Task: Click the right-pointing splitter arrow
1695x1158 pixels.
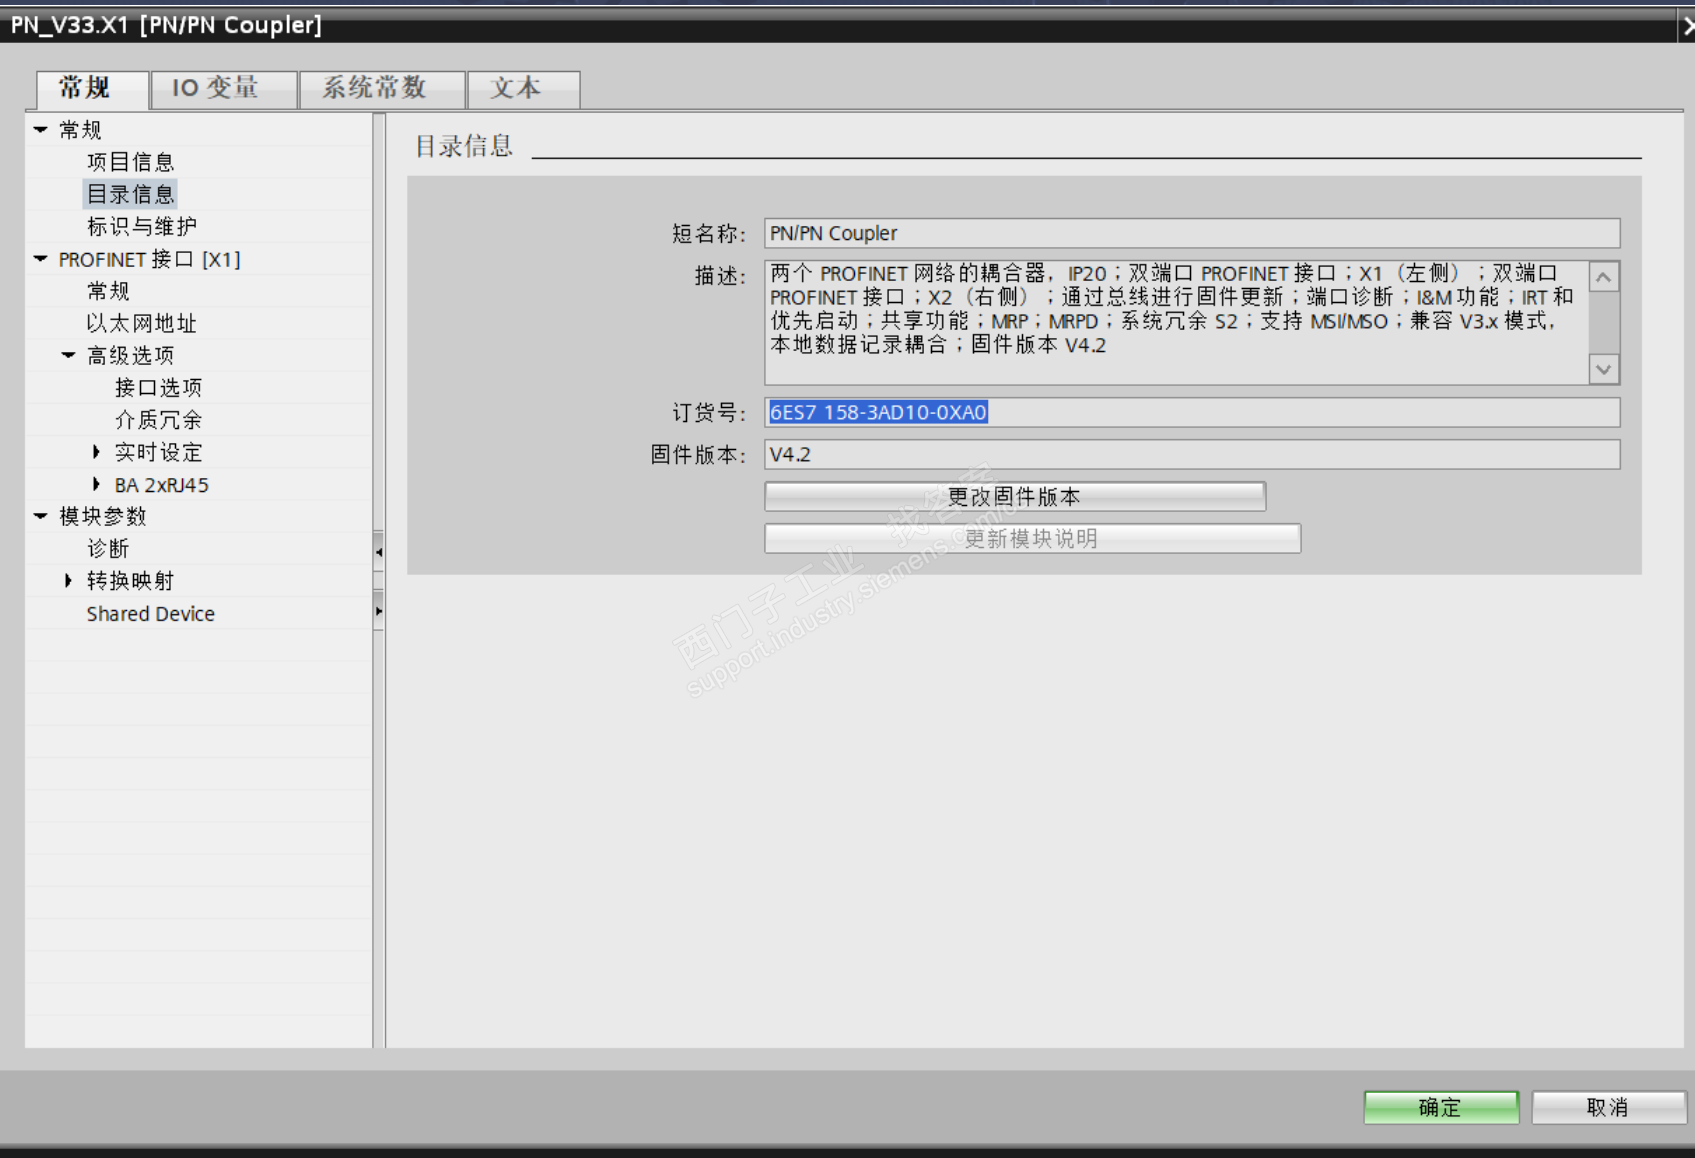Action: [379, 610]
